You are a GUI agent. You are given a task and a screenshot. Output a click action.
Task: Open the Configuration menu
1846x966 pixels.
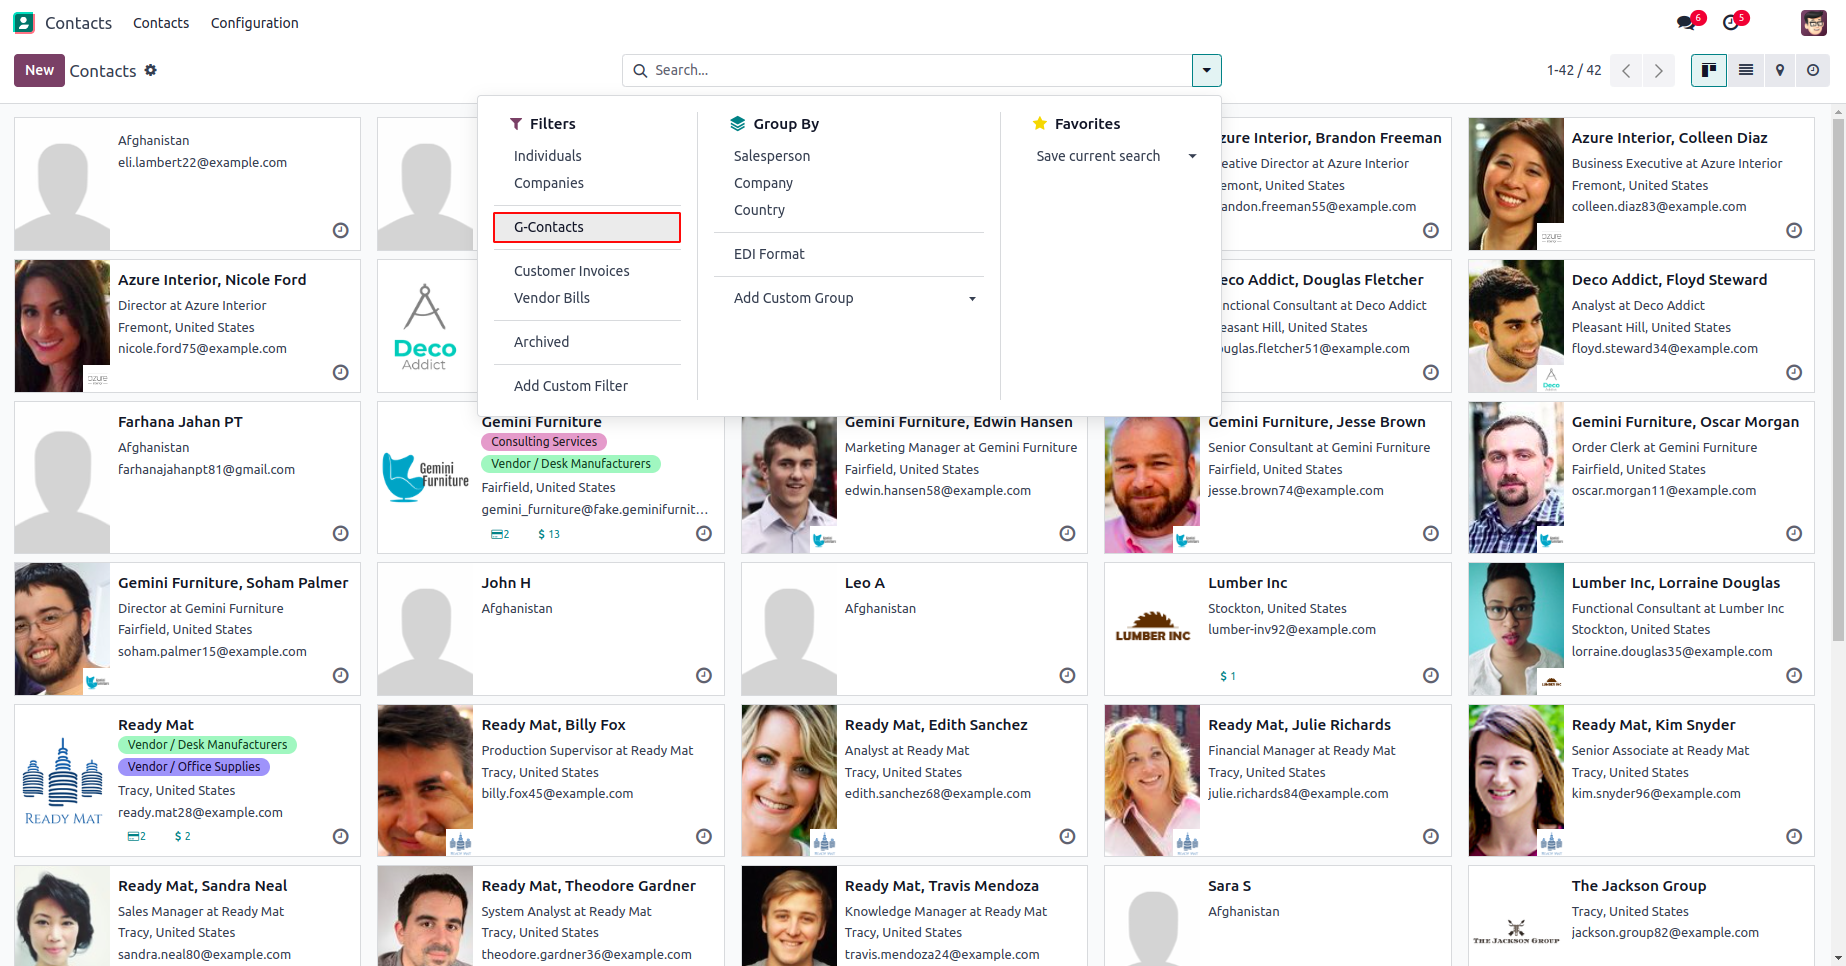(x=254, y=23)
